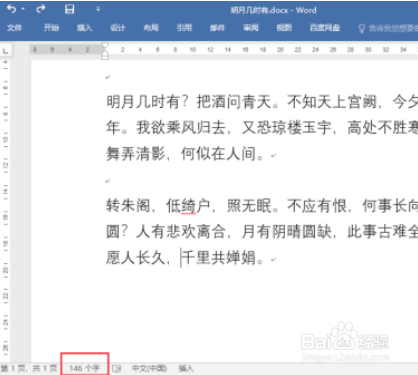Click the proofing check icon in status bar
The width and height of the screenshot is (418, 375).
pos(117,368)
